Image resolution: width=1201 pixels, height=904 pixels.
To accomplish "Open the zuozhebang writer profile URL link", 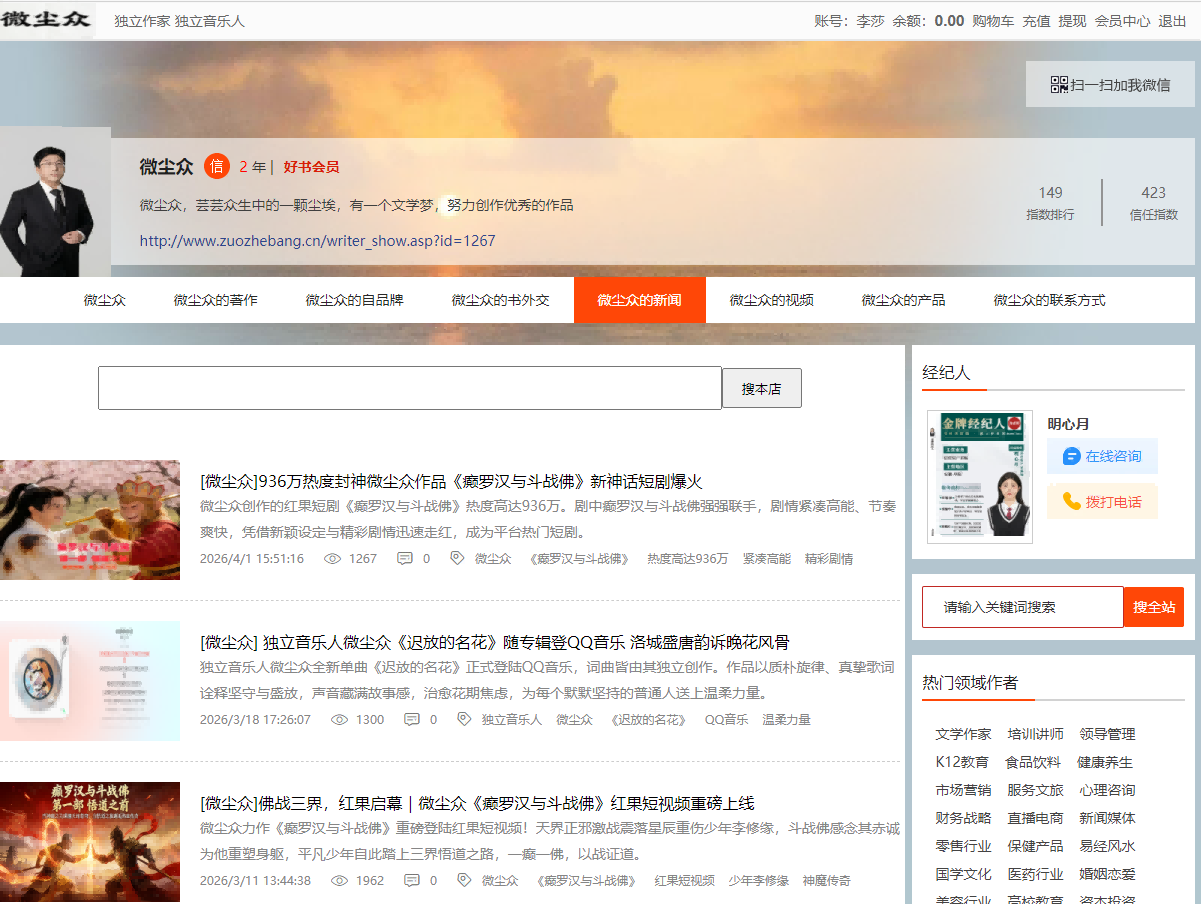I will point(317,241).
